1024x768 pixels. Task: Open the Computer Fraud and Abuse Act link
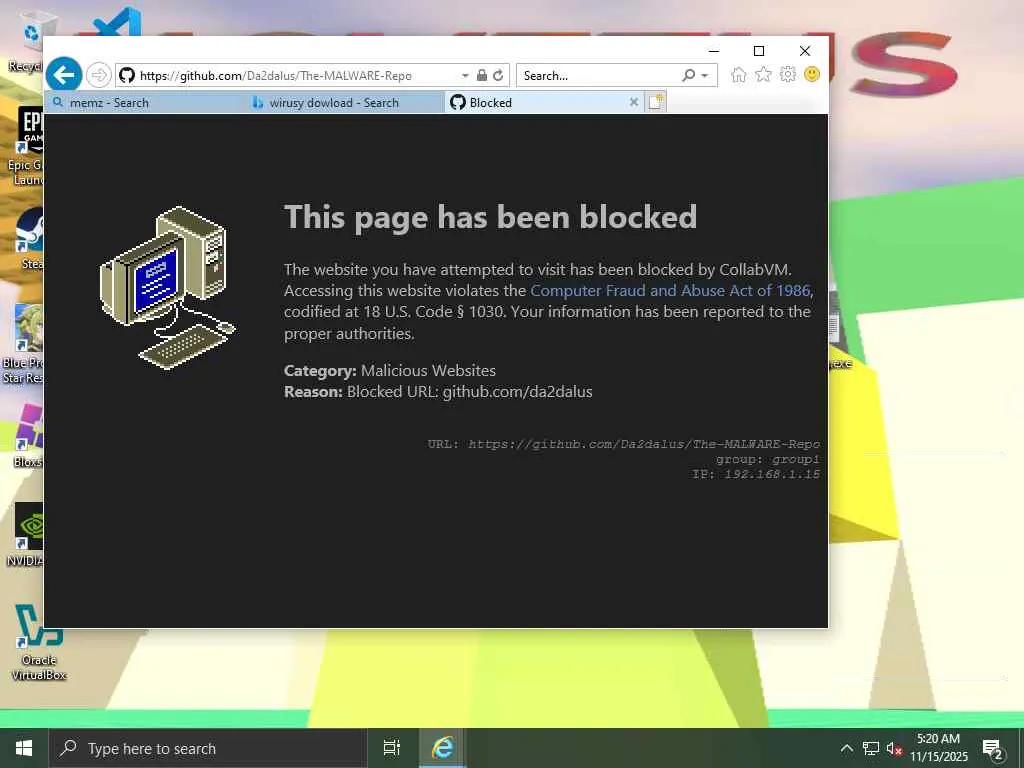pos(670,291)
